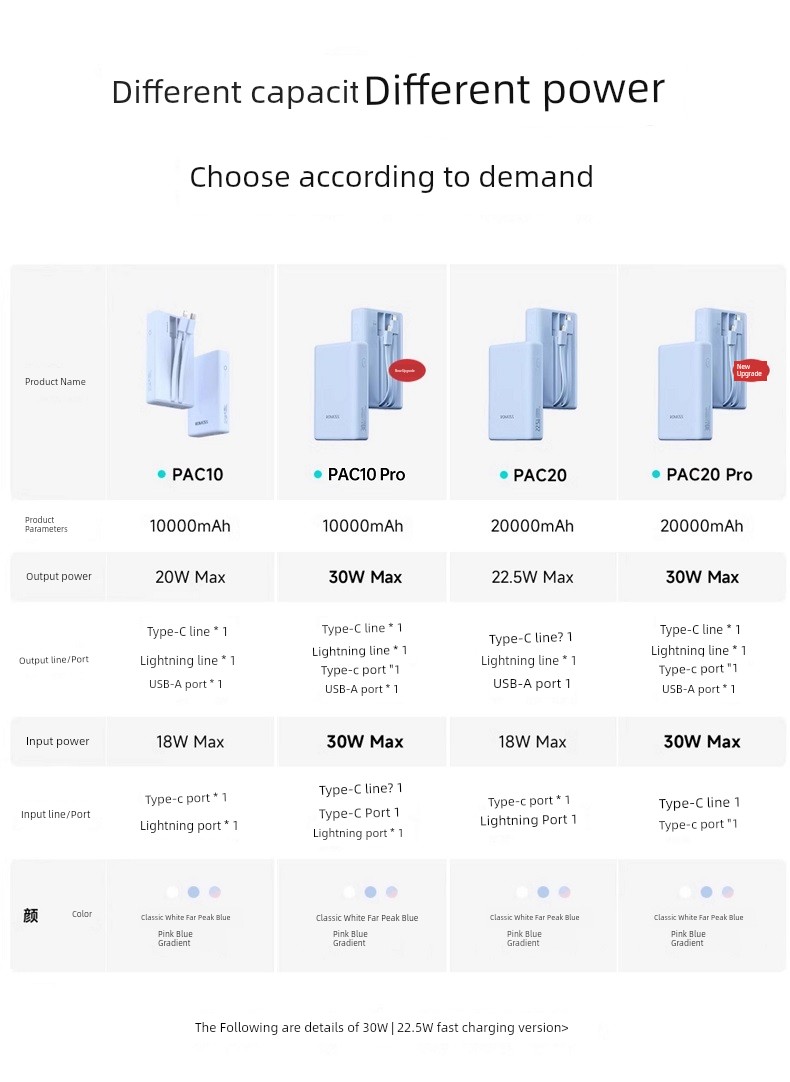Click the red New Upgrade badge on PAC20 Pro
Screen dimensions: 790x1082
click(x=749, y=371)
